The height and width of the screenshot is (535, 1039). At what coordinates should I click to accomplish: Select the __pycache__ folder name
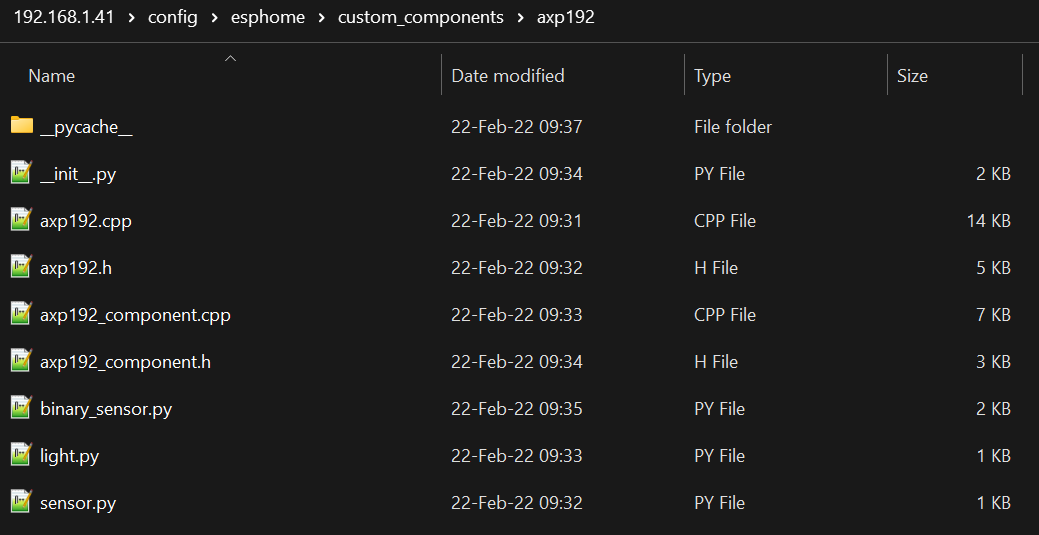[x=86, y=127]
